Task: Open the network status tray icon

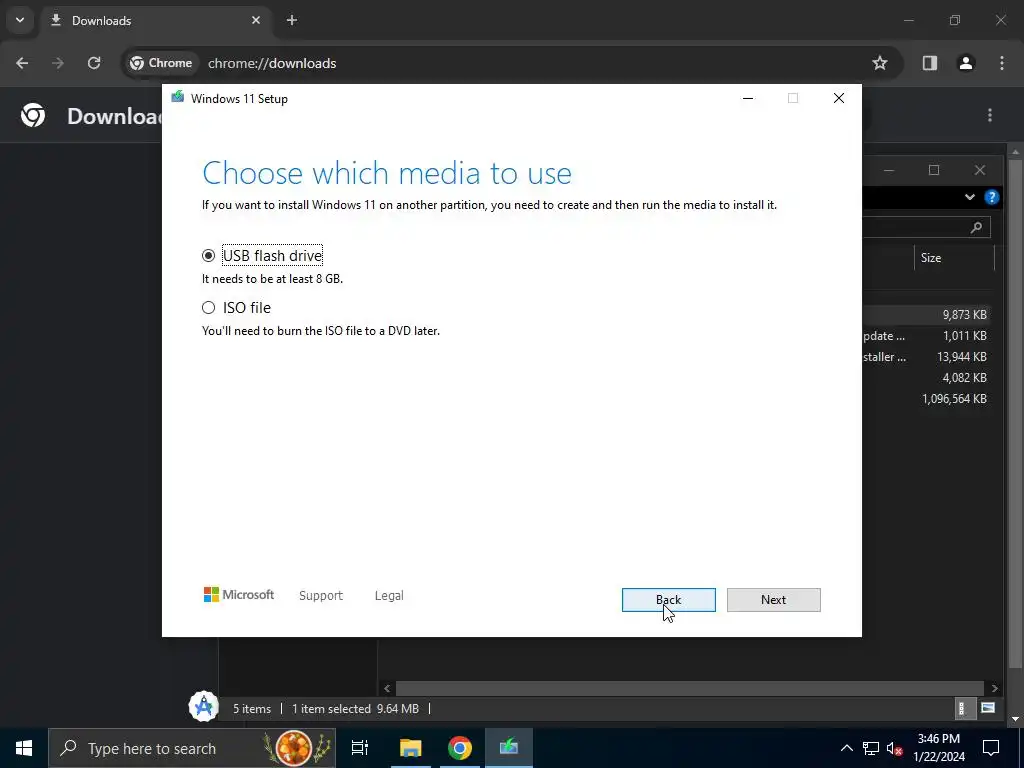Action: point(871,748)
